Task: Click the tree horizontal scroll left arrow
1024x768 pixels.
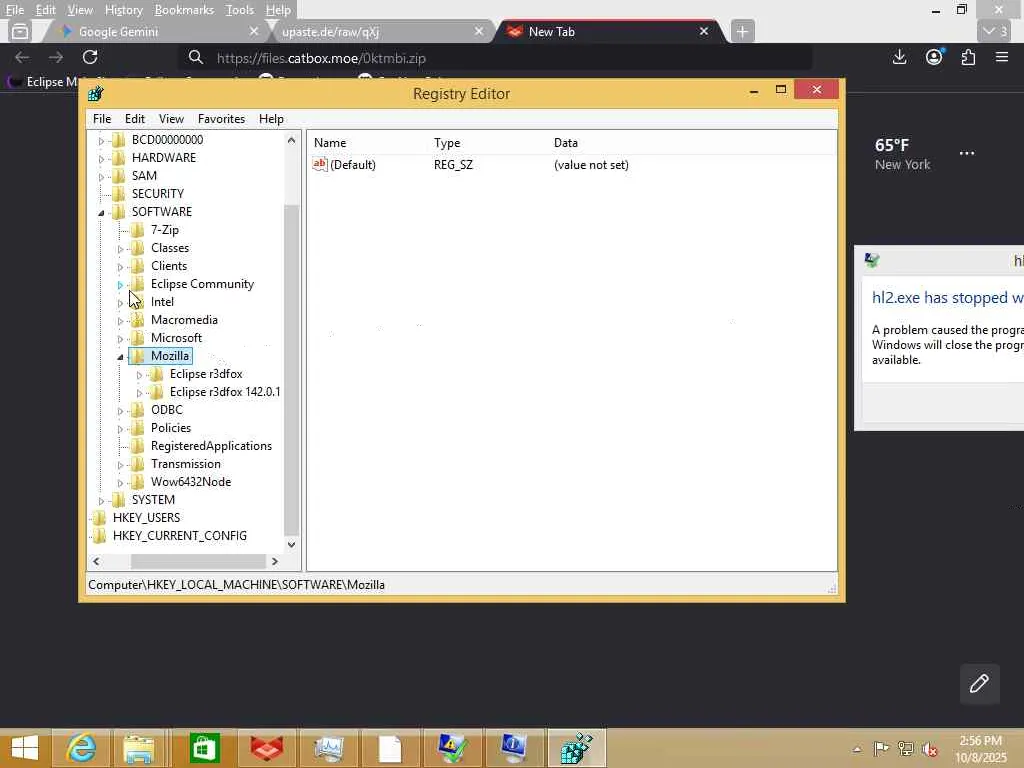Action: pos(97,562)
